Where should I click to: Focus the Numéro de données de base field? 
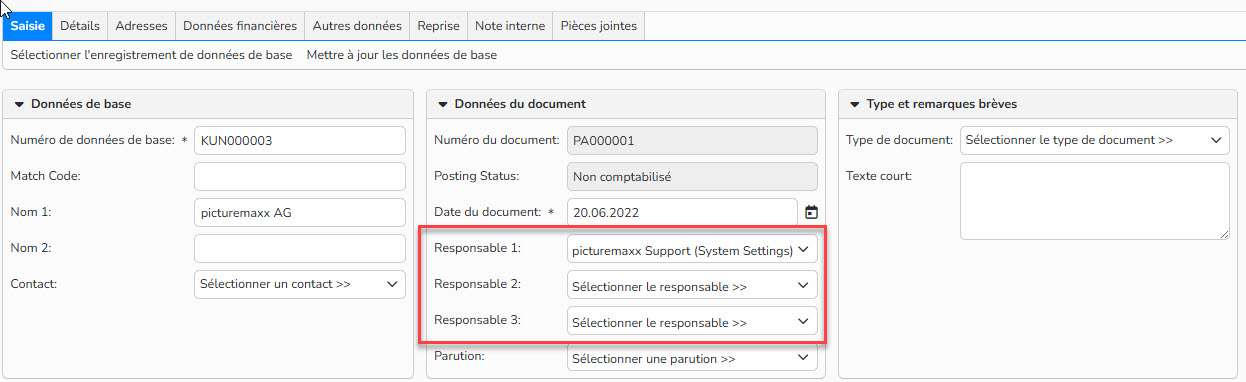coord(300,140)
